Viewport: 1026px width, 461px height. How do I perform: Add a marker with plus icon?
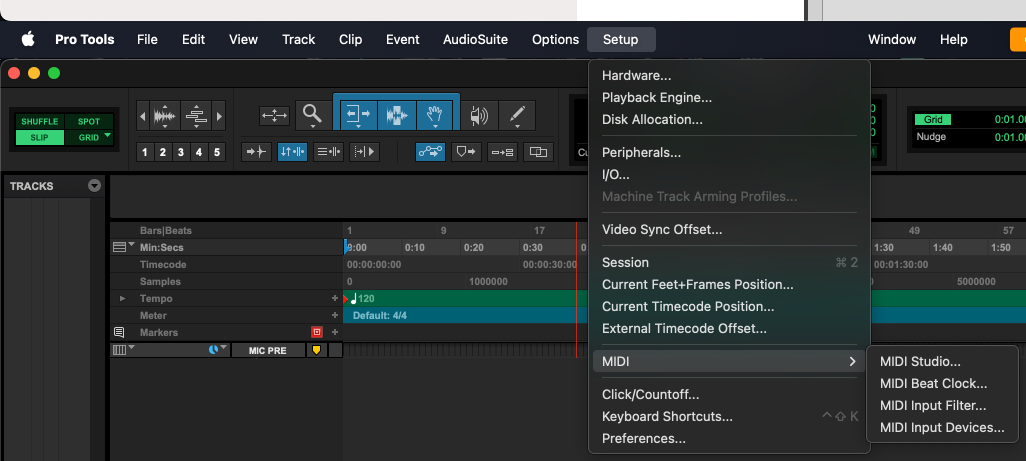point(335,332)
